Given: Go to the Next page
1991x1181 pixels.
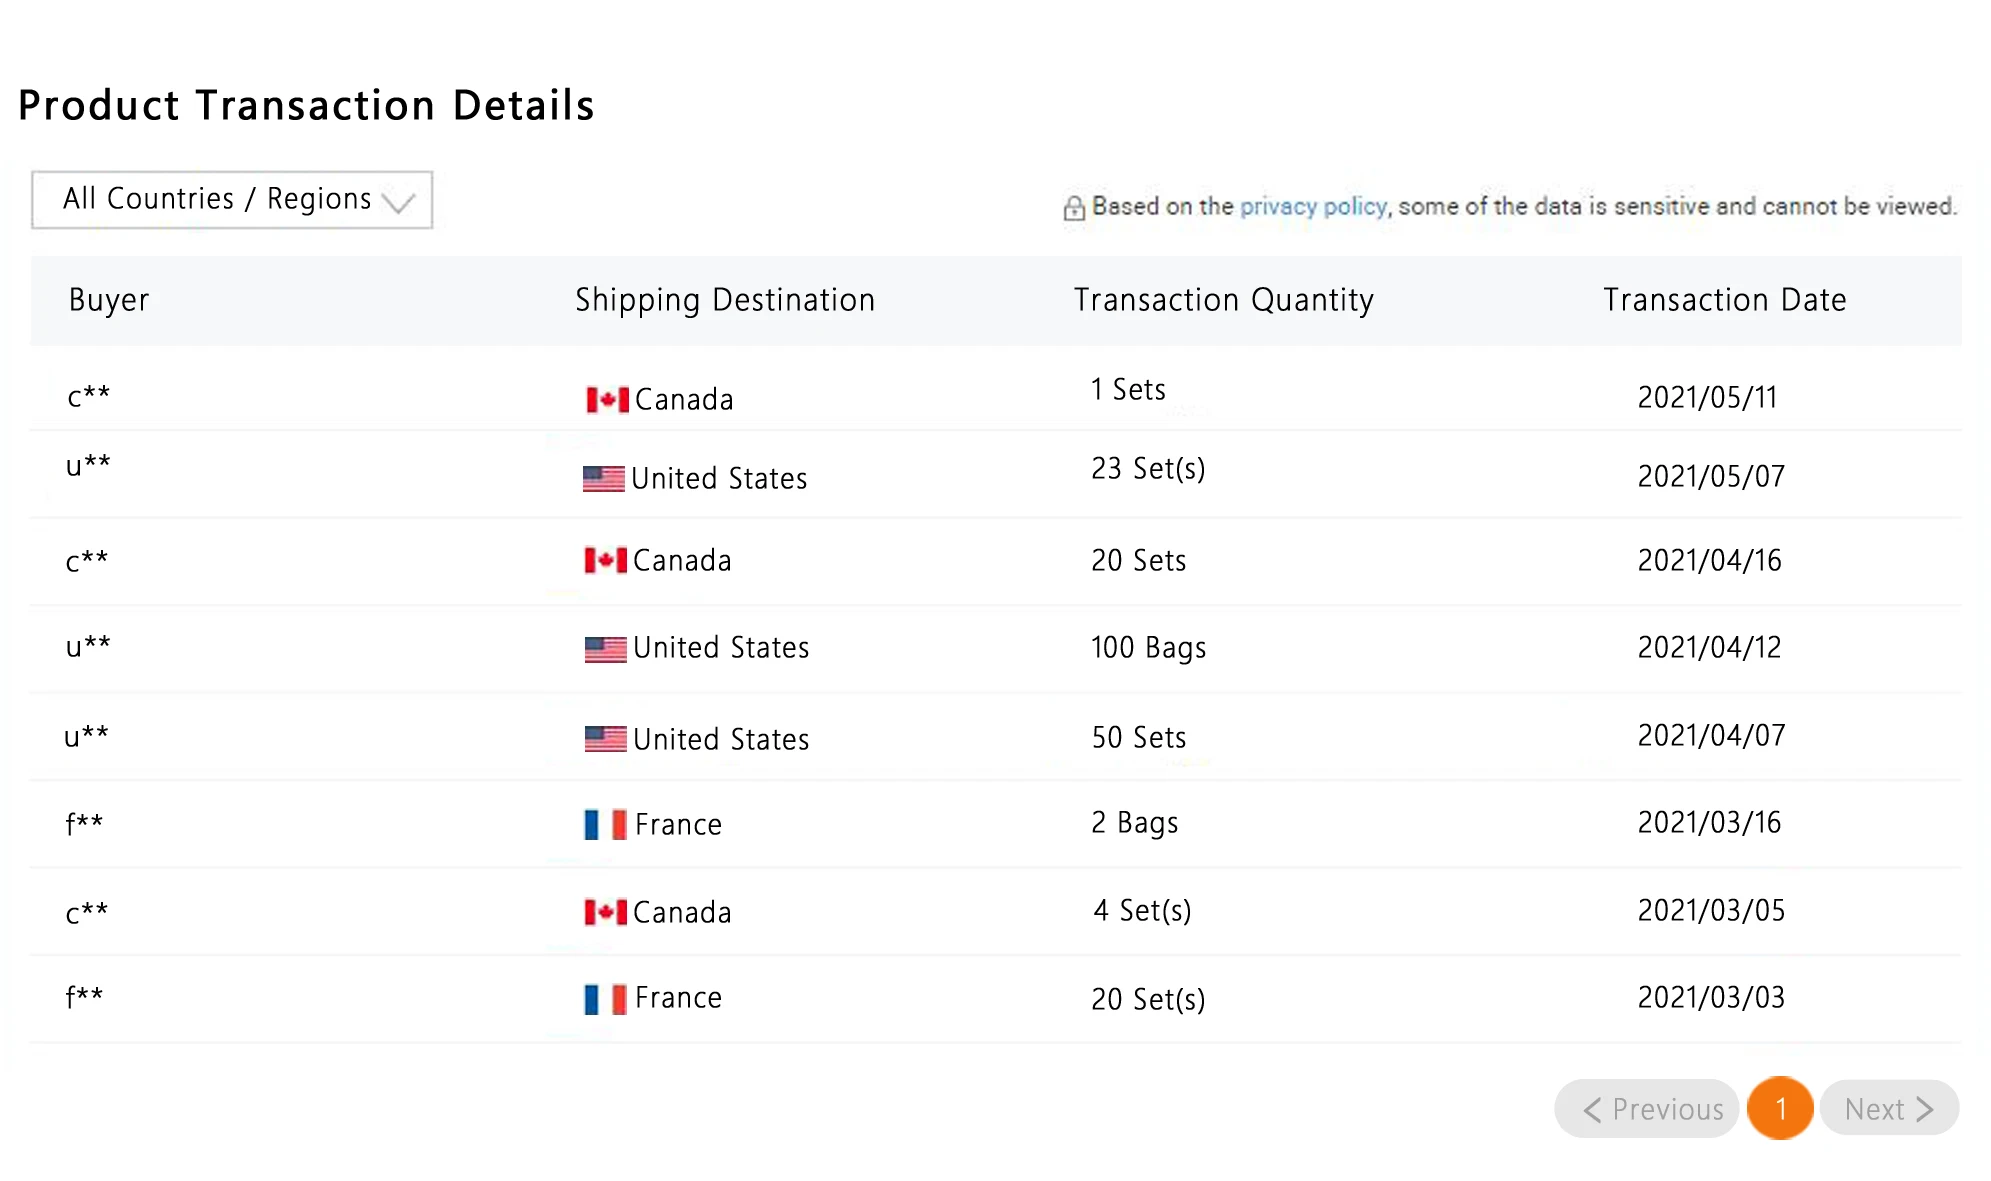Looking at the screenshot, I should [x=1888, y=1109].
